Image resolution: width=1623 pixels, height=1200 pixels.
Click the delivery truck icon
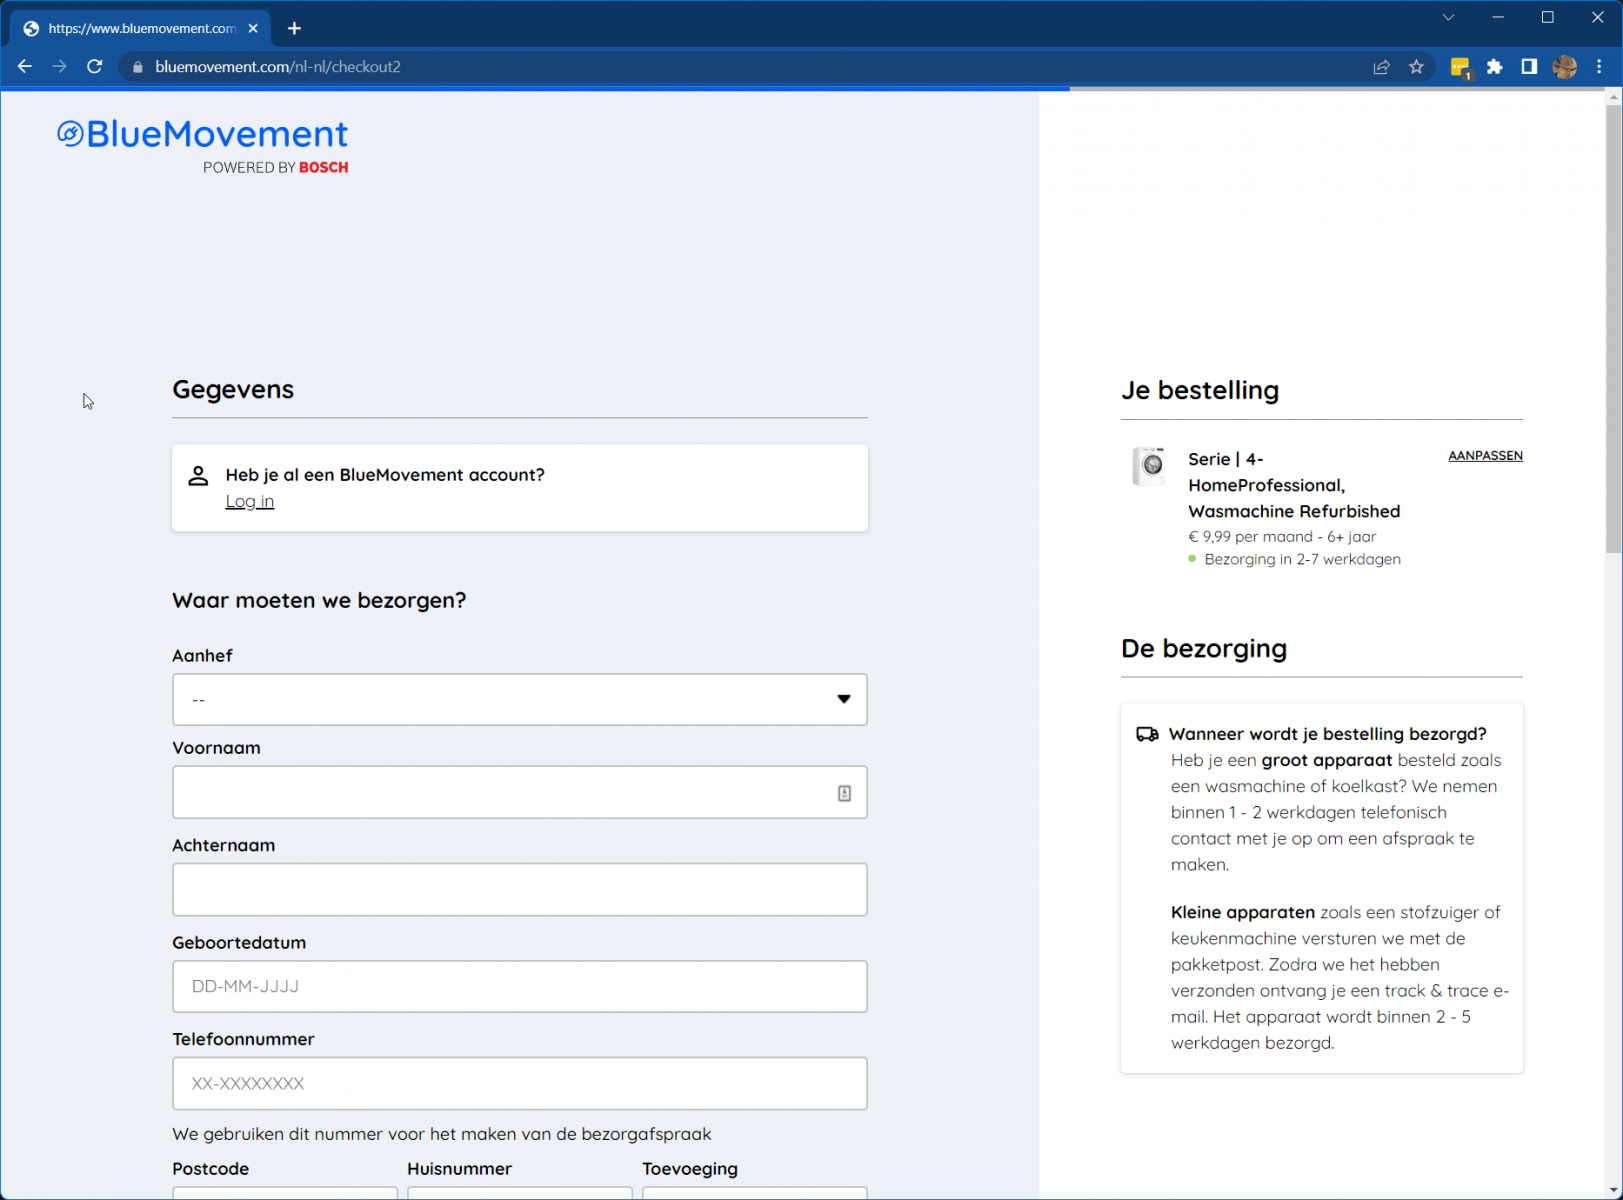(x=1147, y=735)
